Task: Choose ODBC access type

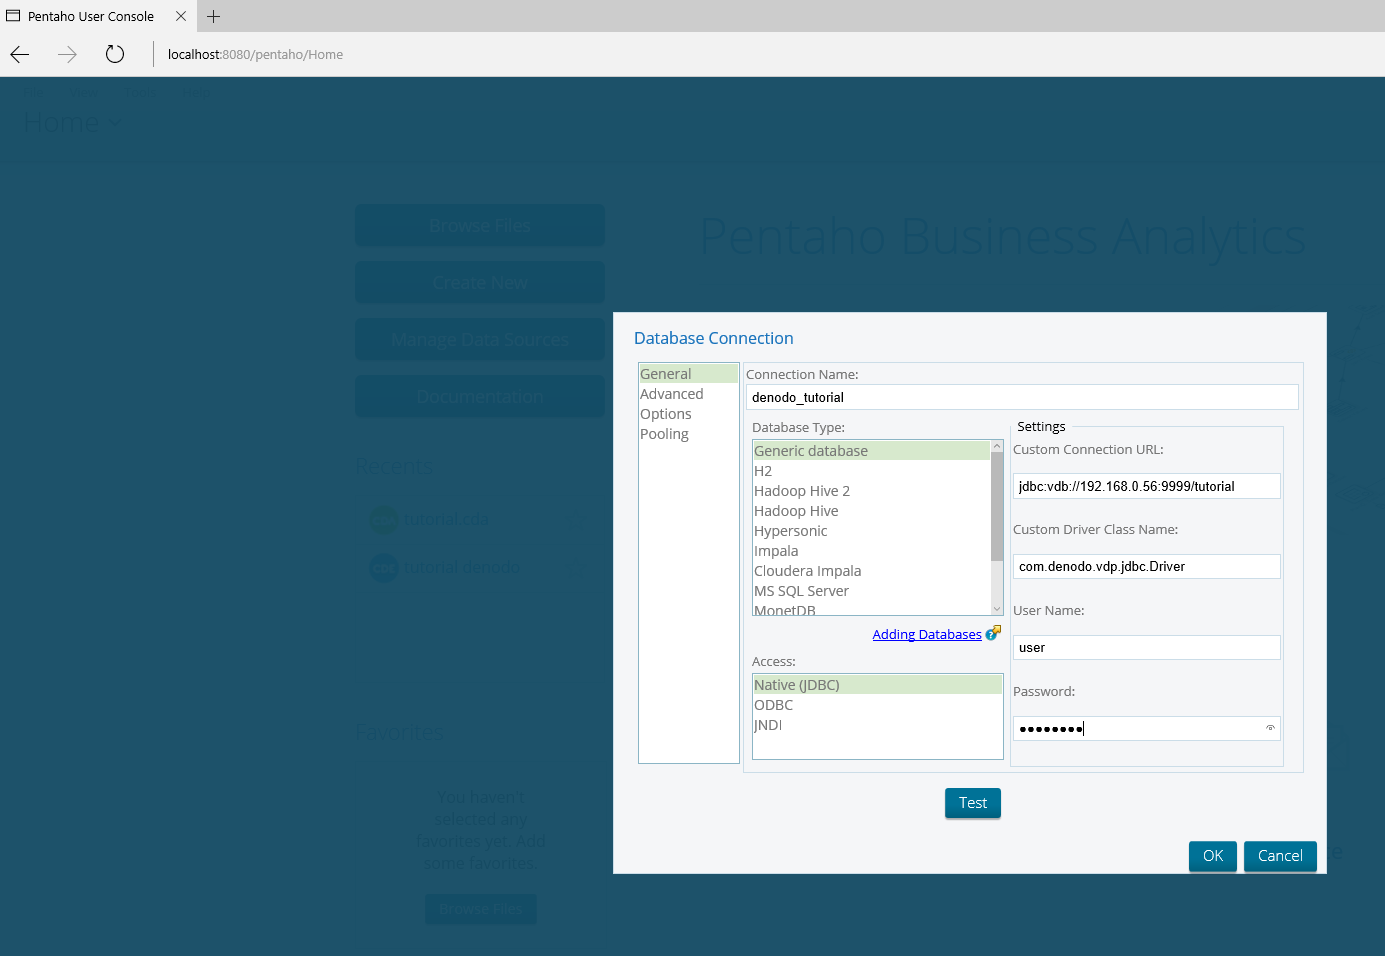Action: (877, 705)
